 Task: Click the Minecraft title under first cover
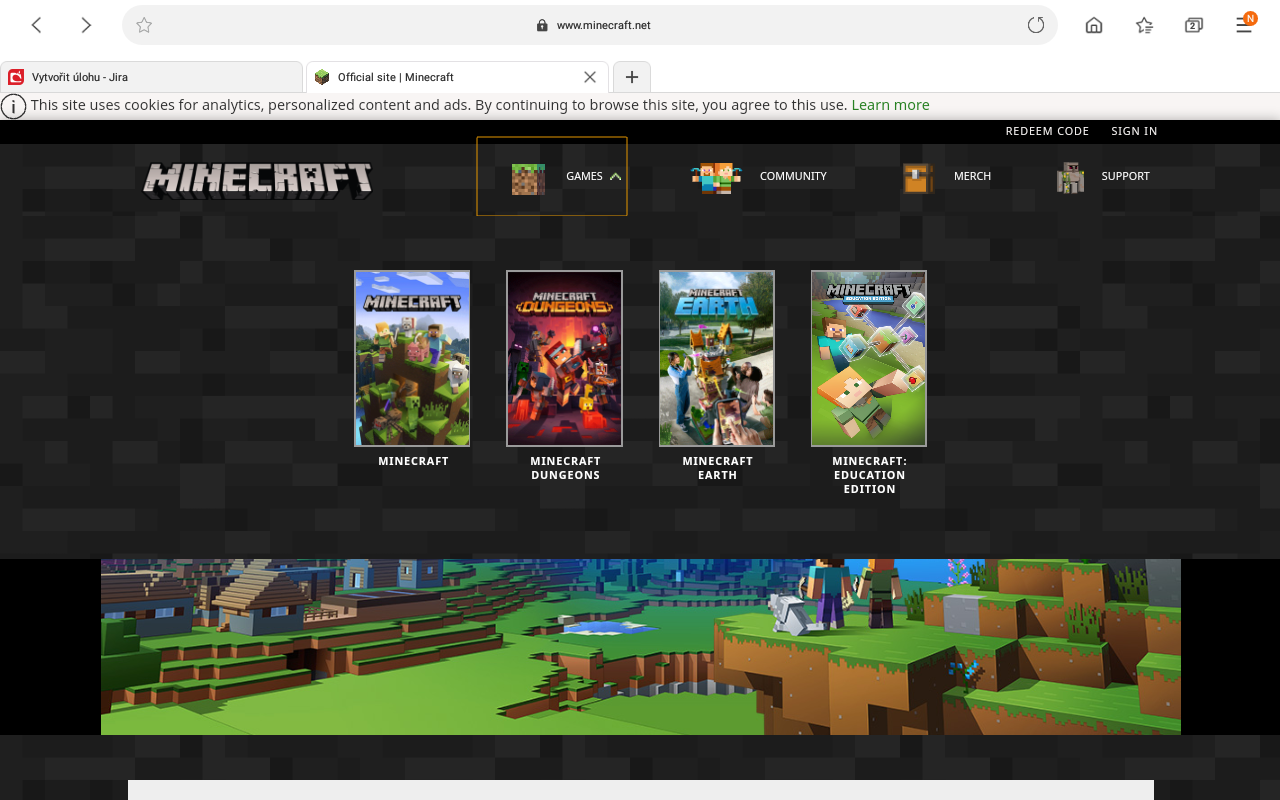tap(413, 461)
